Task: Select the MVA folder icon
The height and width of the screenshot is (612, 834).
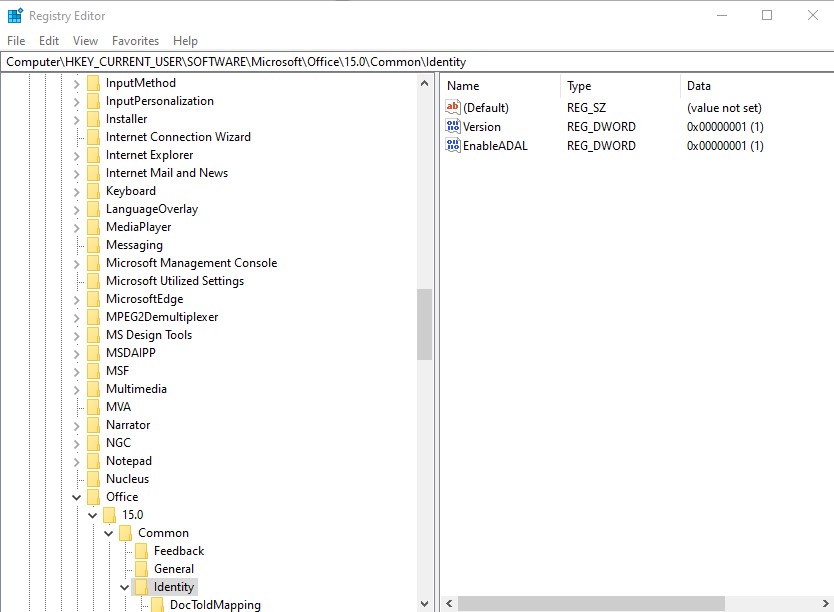Action: pos(93,407)
